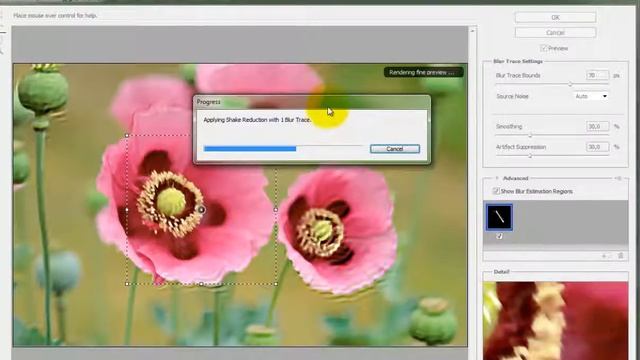640x360 pixels.
Task: Click the "Source Noise" label
Action: pos(512,96)
